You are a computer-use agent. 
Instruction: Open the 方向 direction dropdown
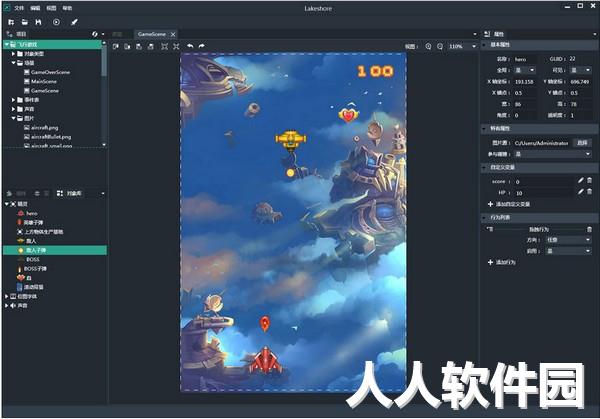(x=569, y=240)
